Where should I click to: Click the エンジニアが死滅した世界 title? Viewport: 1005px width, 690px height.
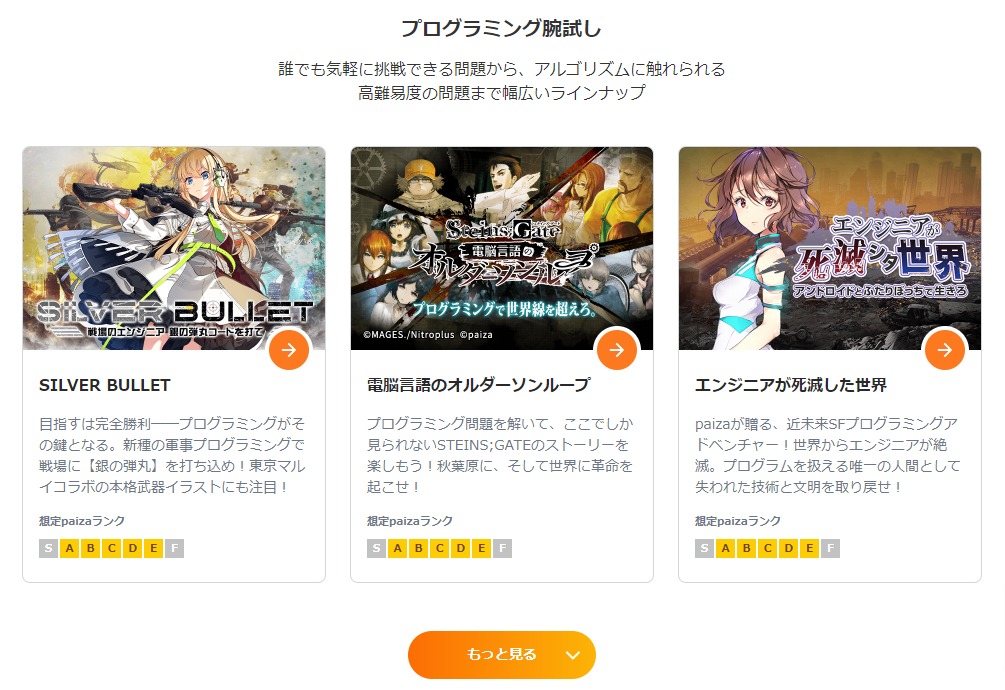click(x=791, y=385)
